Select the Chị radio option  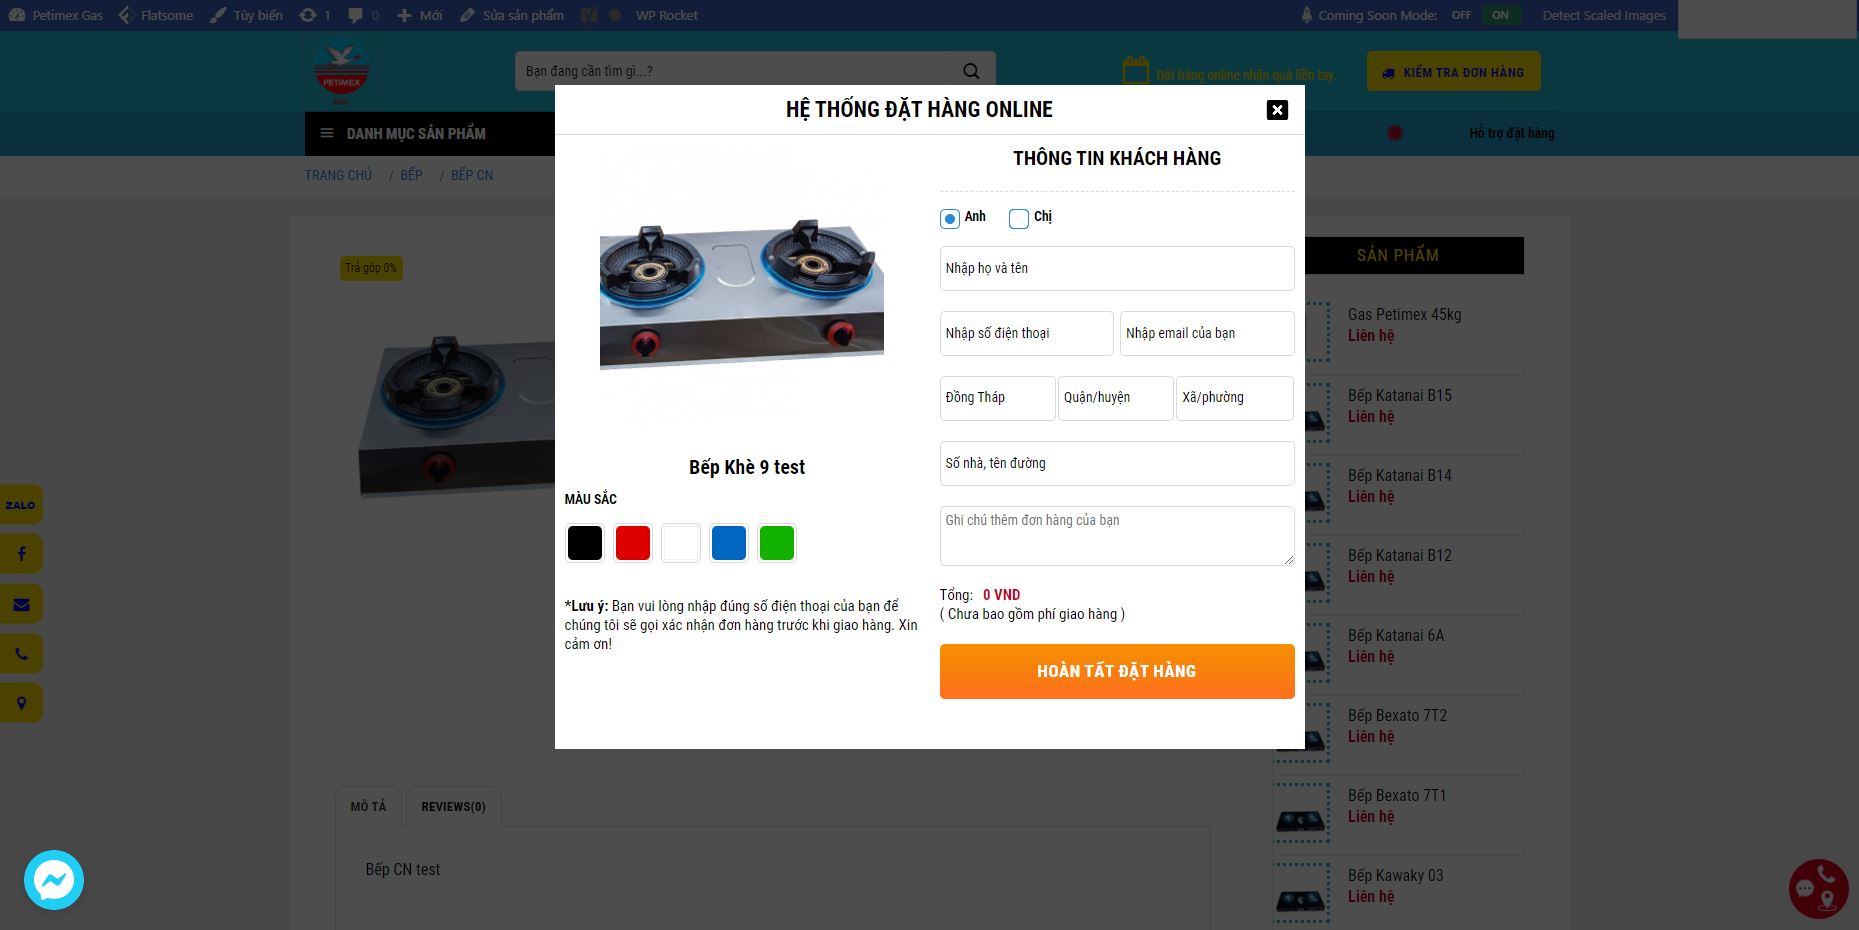pyautogui.click(x=1019, y=218)
